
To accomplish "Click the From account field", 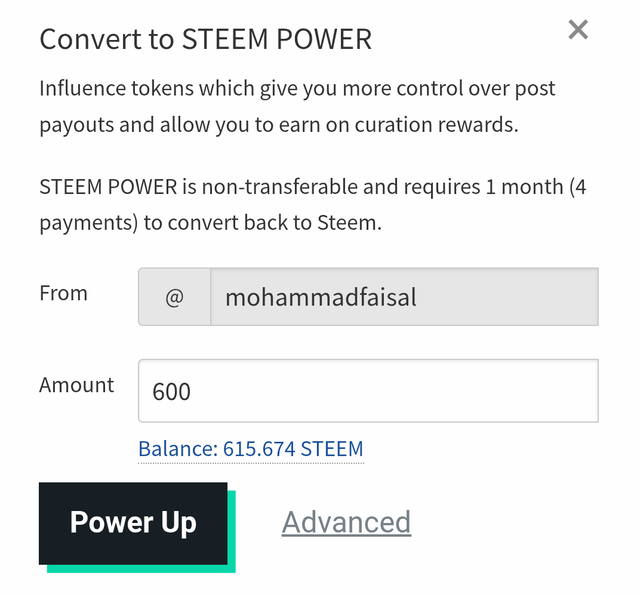I will pos(404,297).
